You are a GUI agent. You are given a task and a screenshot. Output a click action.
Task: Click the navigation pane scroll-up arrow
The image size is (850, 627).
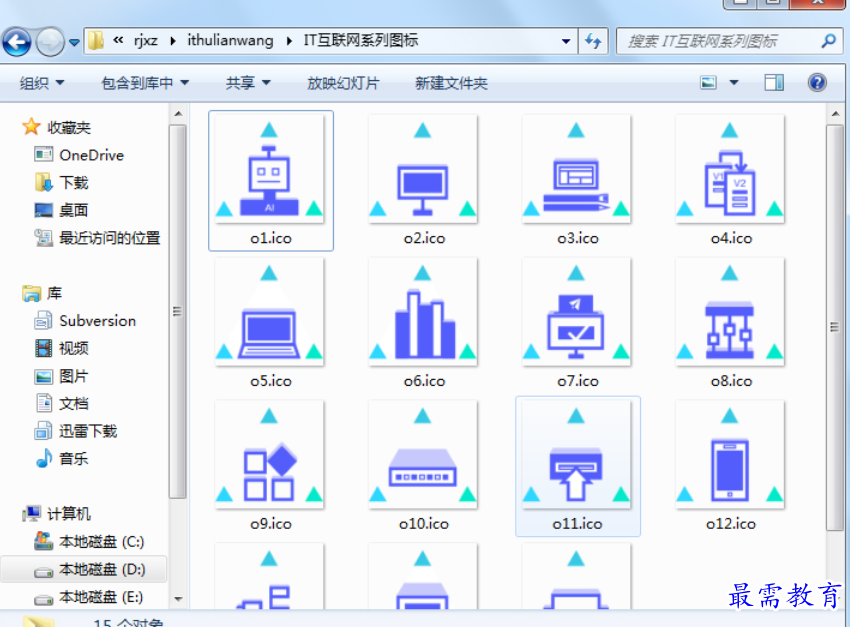click(x=178, y=114)
